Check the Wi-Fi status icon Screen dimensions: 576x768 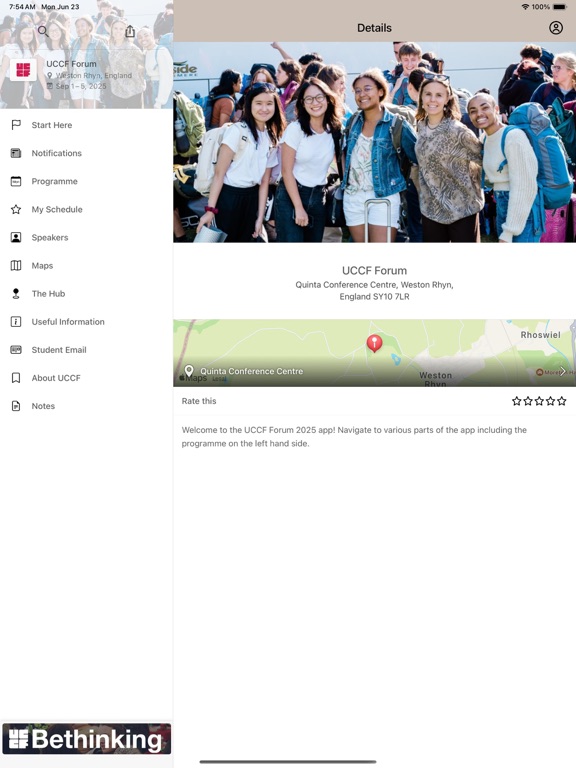[x=525, y=7]
